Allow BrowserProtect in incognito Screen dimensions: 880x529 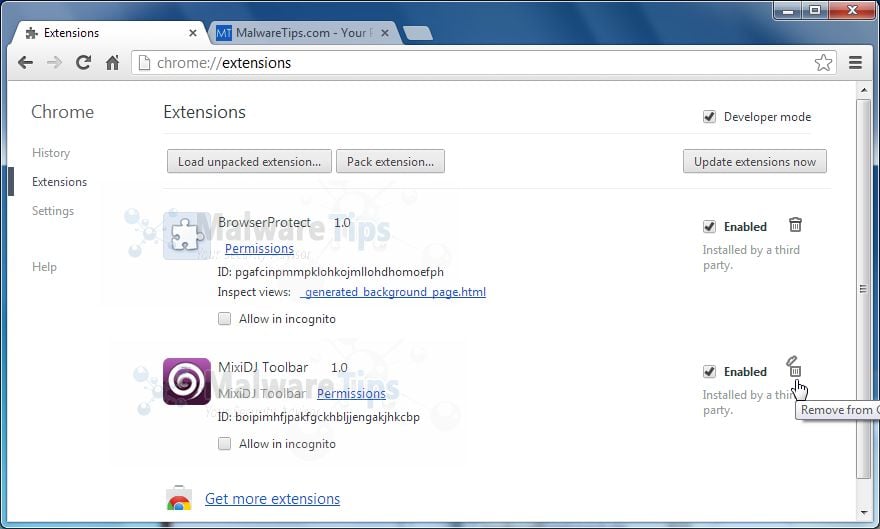point(224,319)
